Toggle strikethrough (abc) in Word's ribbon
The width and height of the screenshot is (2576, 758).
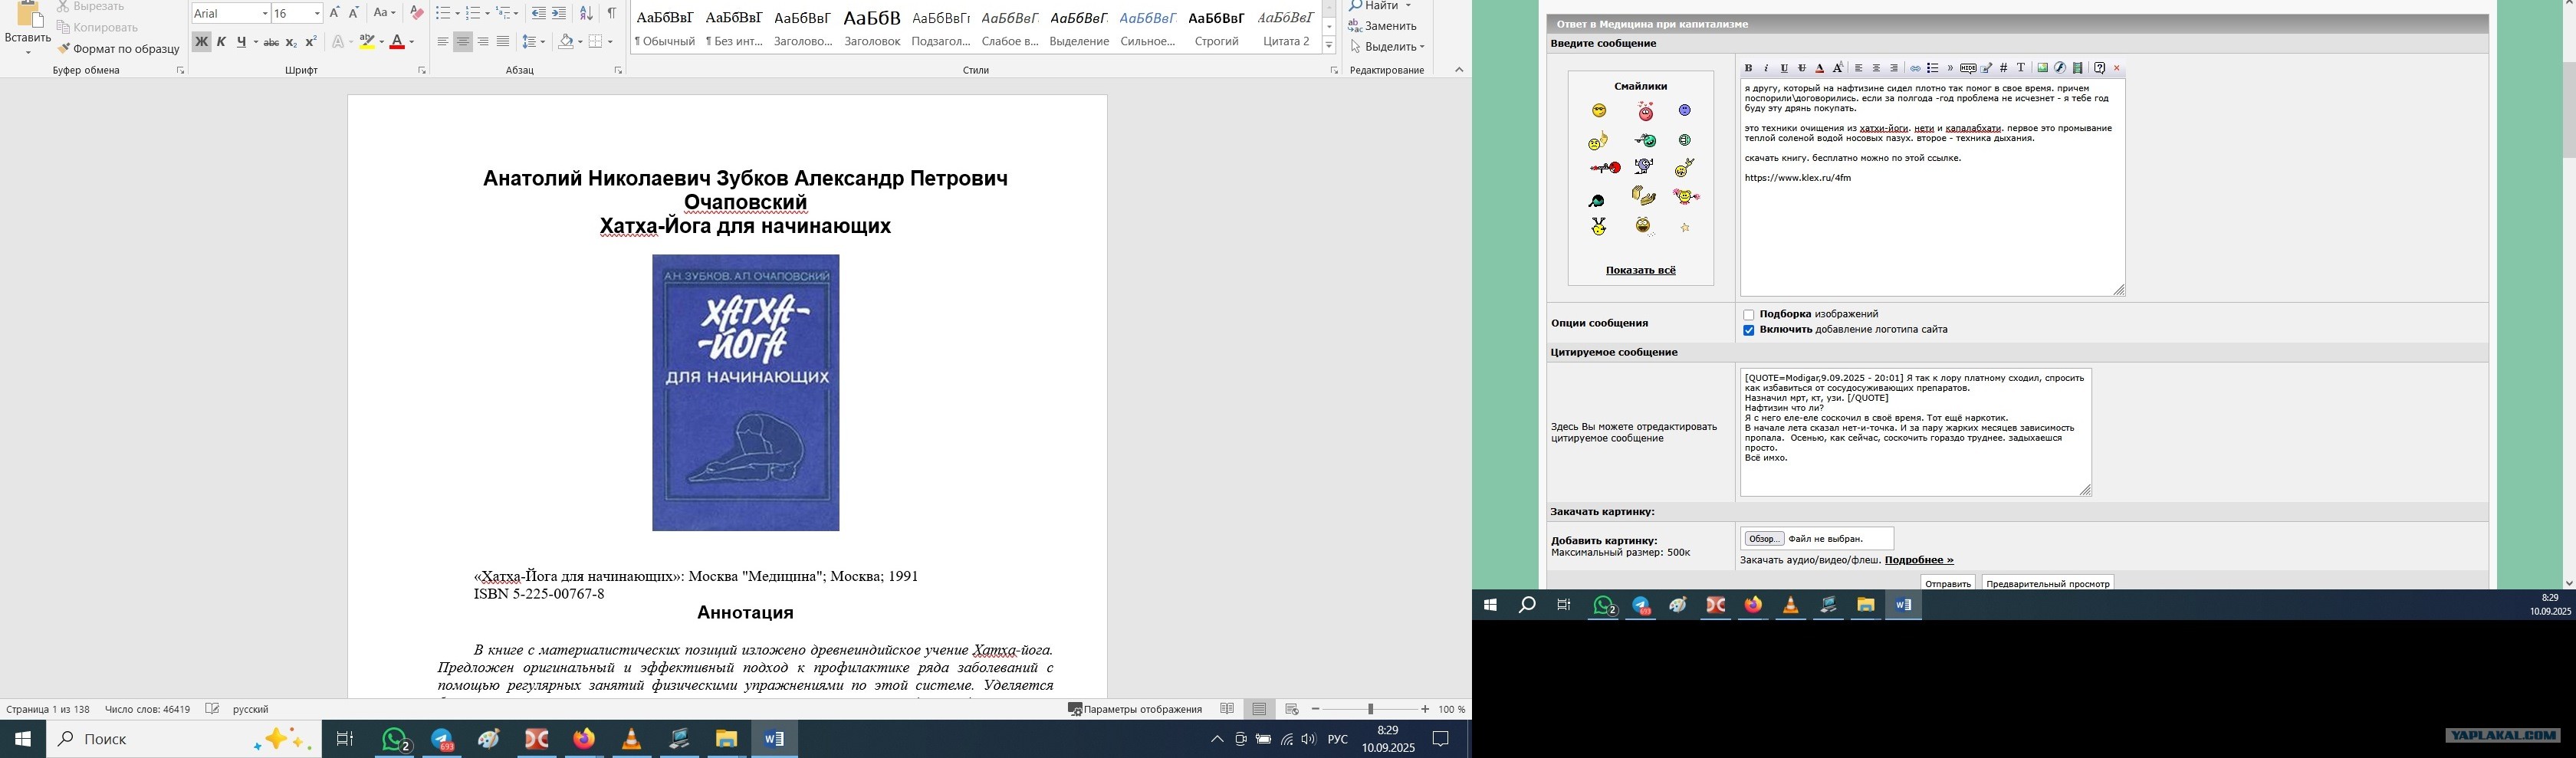click(x=271, y=42)
